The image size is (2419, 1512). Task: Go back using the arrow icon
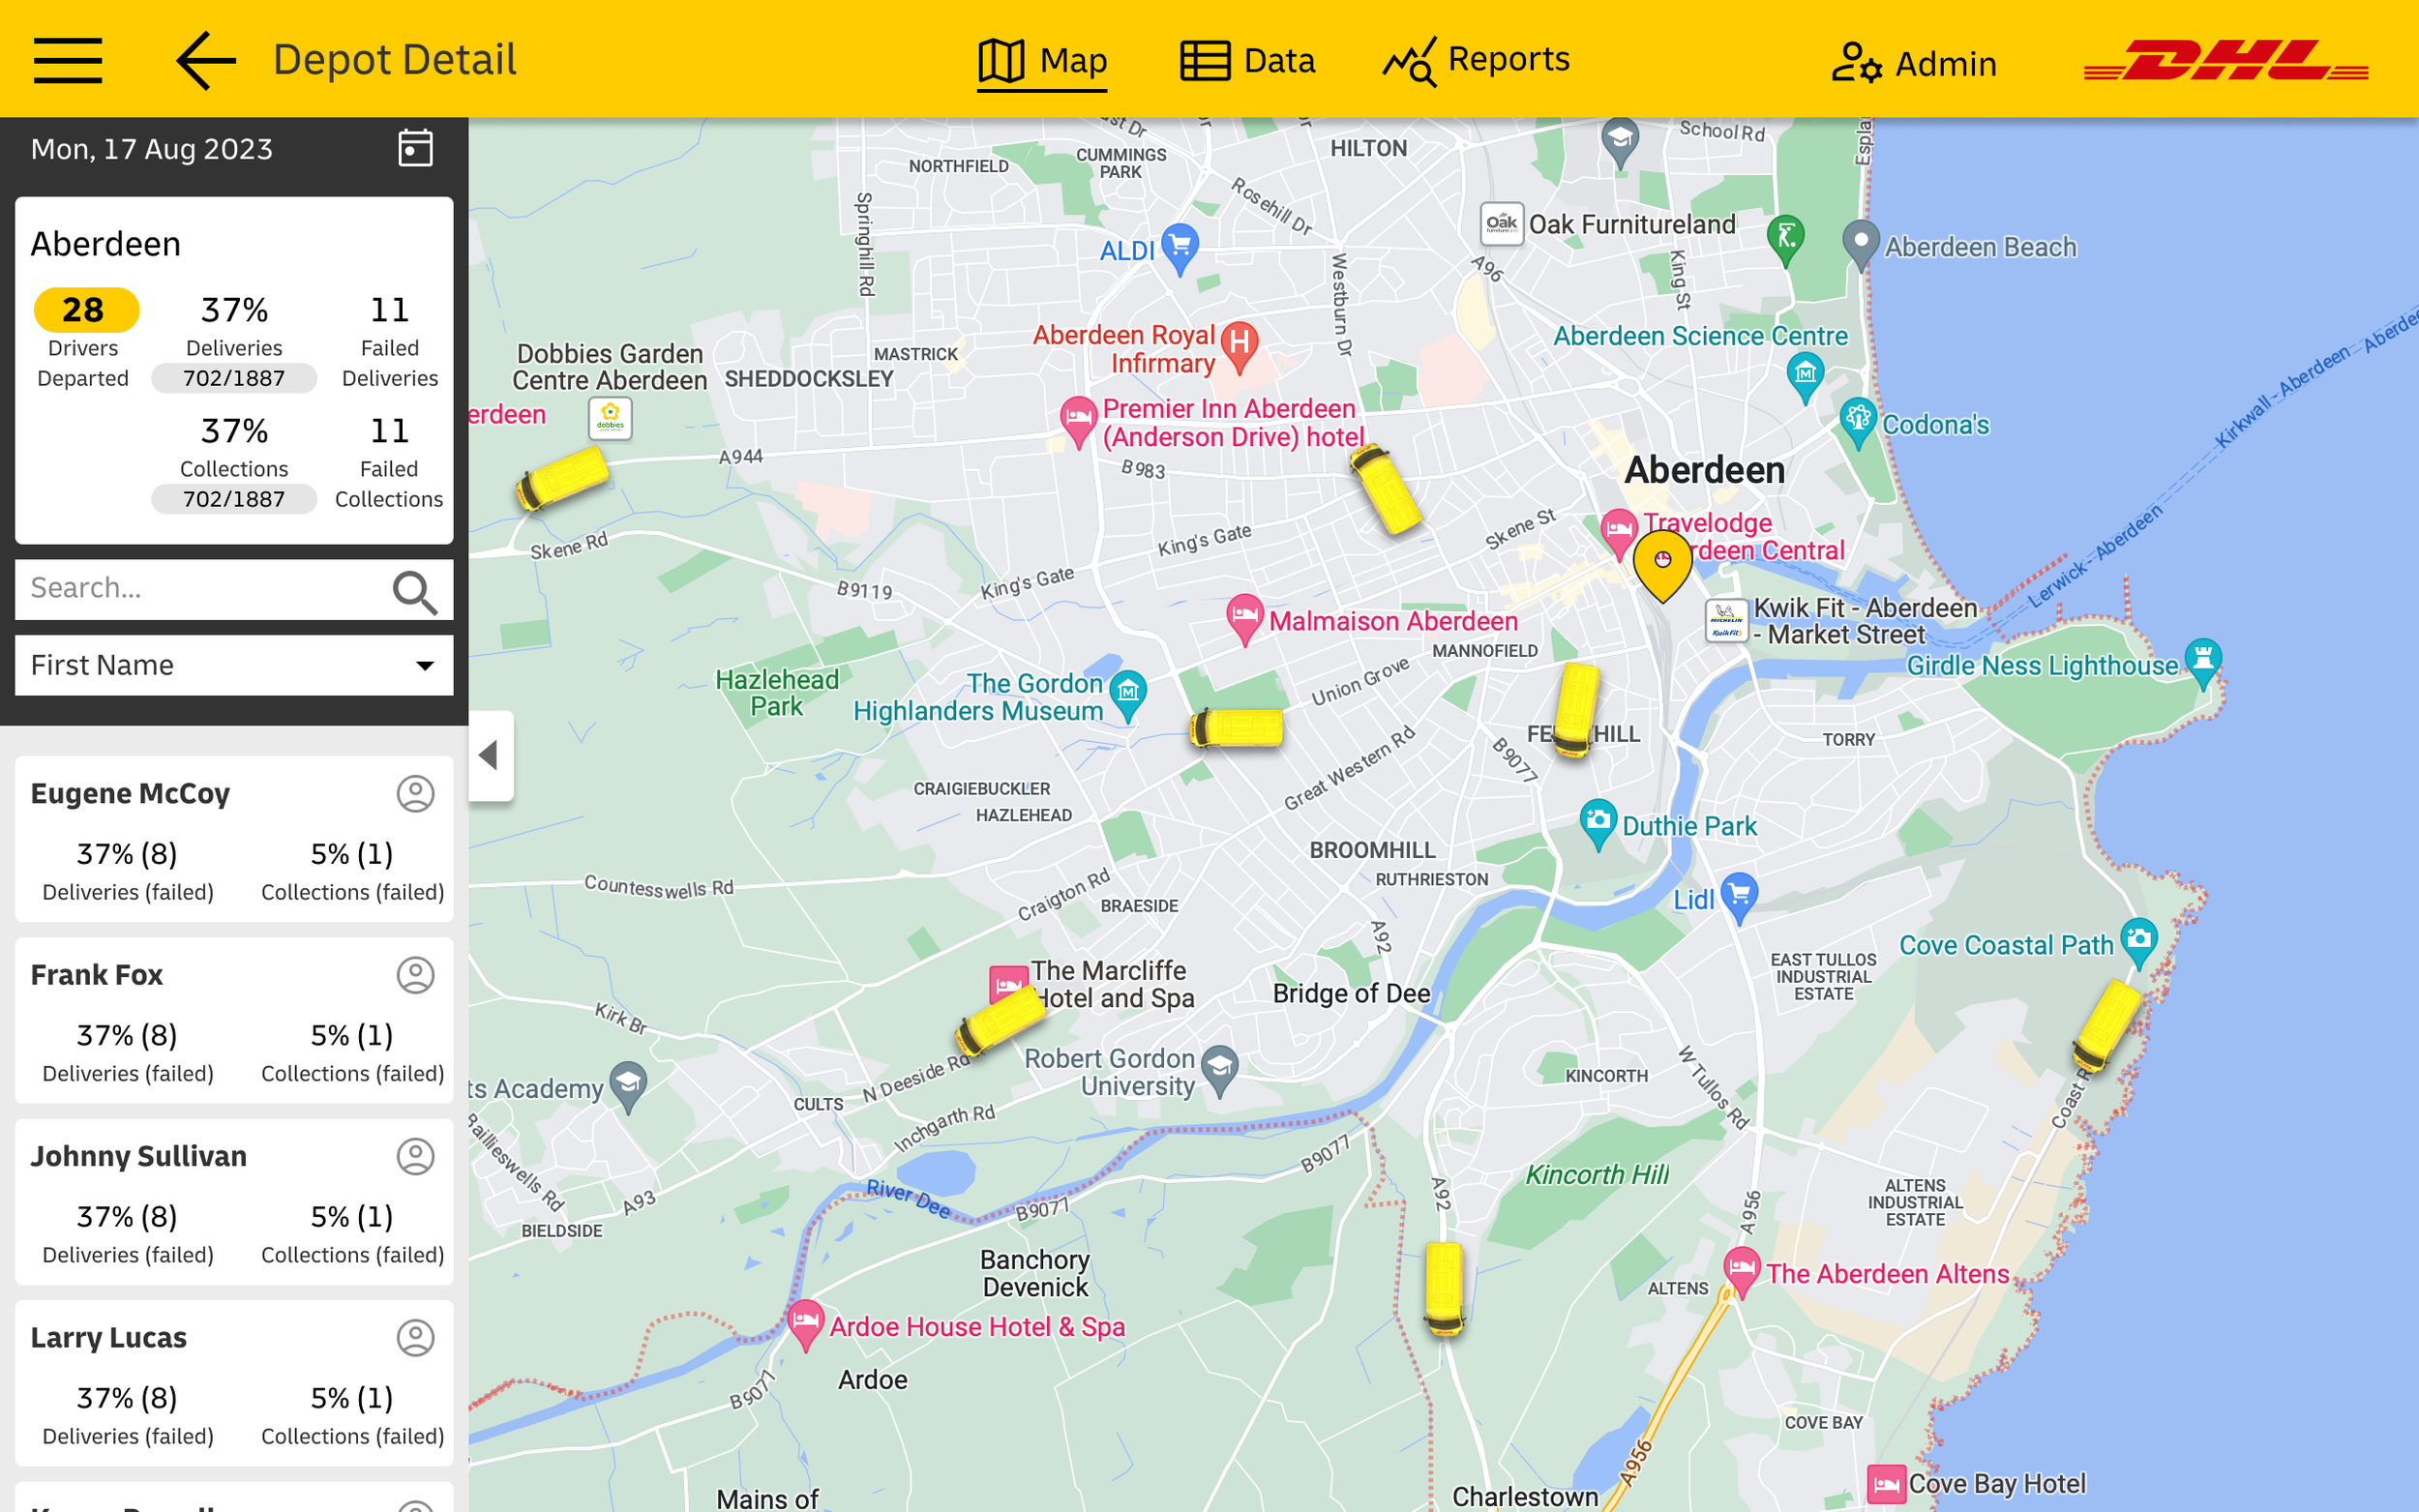(x=206, y=60)
